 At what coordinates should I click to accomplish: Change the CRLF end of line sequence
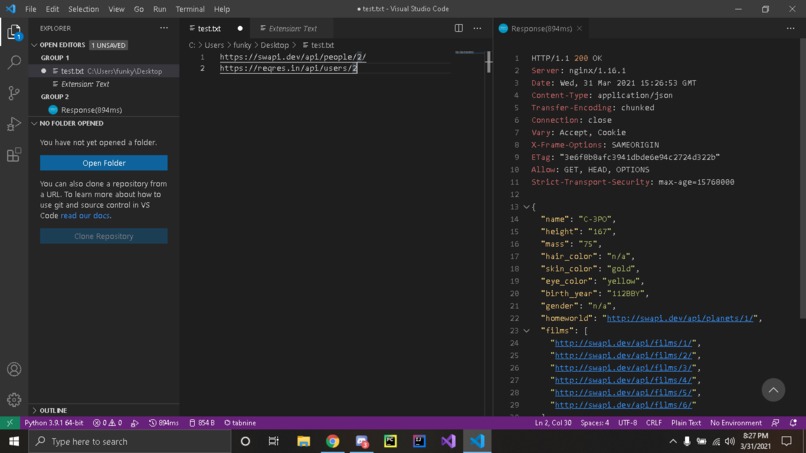coord(653,423)
